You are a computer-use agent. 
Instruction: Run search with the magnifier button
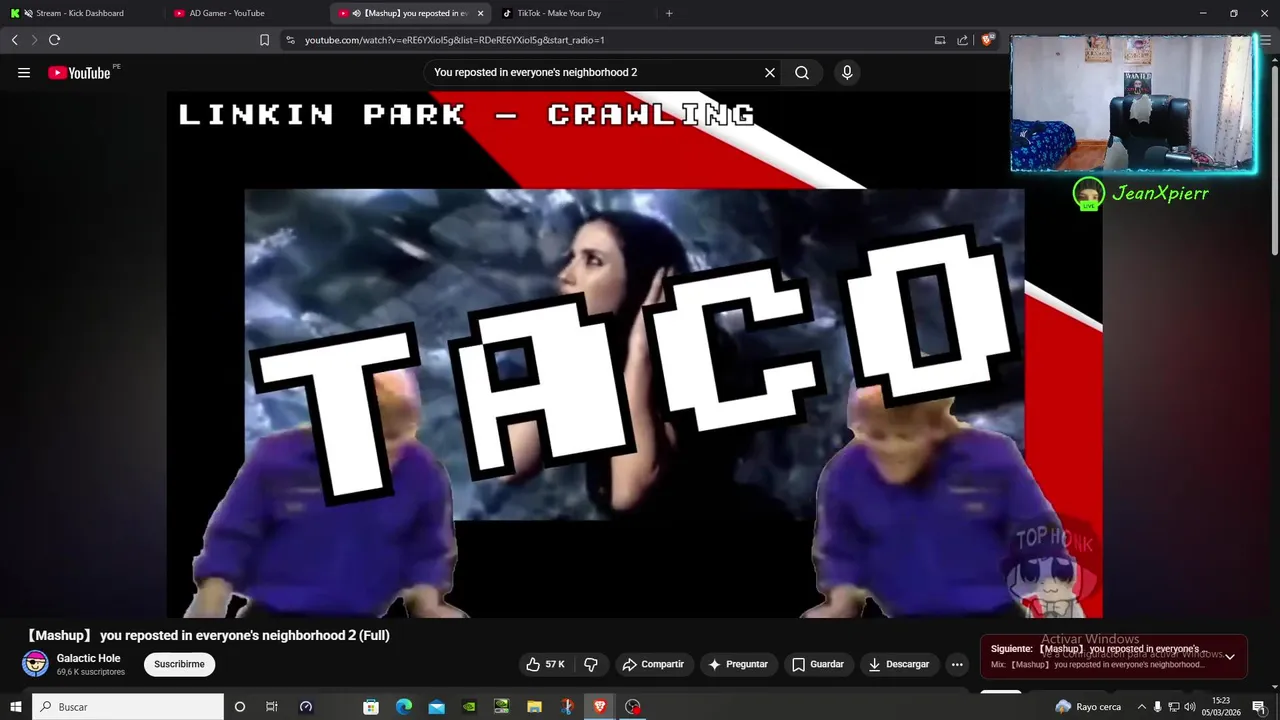click(x=802, y=72)
